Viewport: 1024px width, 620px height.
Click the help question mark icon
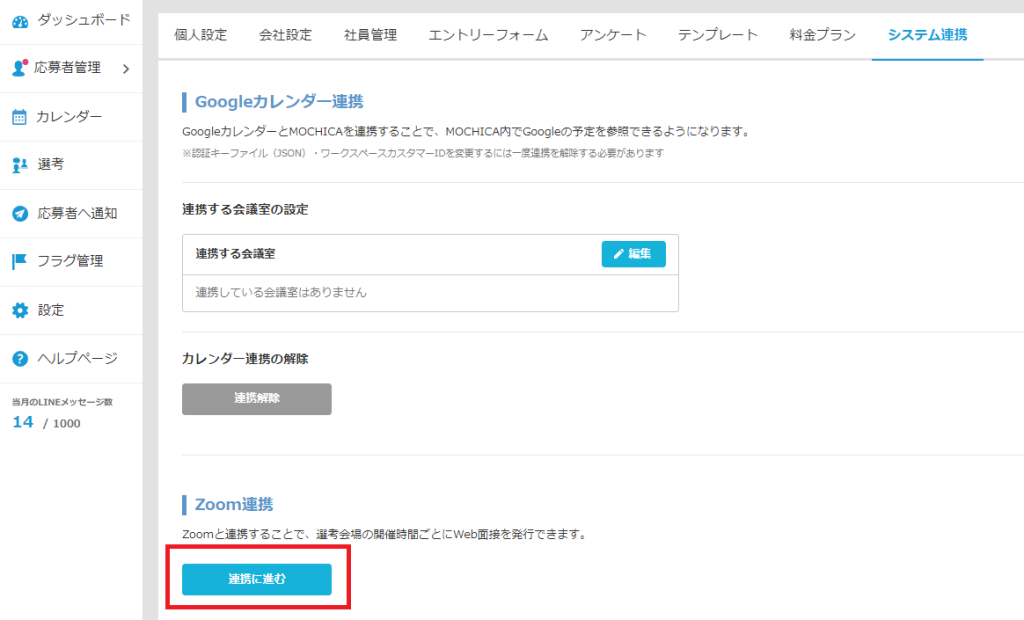point(19,358)
